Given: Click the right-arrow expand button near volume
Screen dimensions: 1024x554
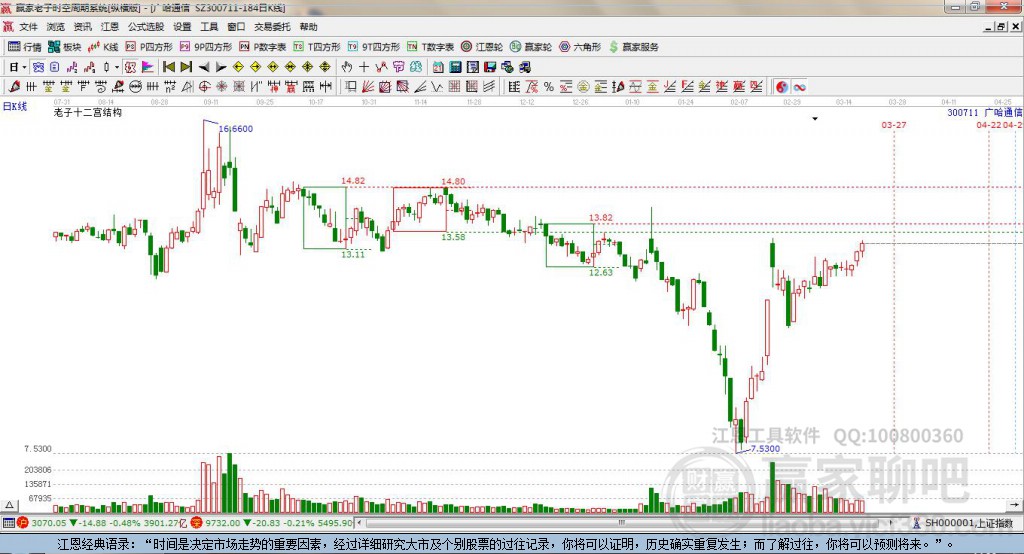Looking at the screenshot, I should 1014,504.
